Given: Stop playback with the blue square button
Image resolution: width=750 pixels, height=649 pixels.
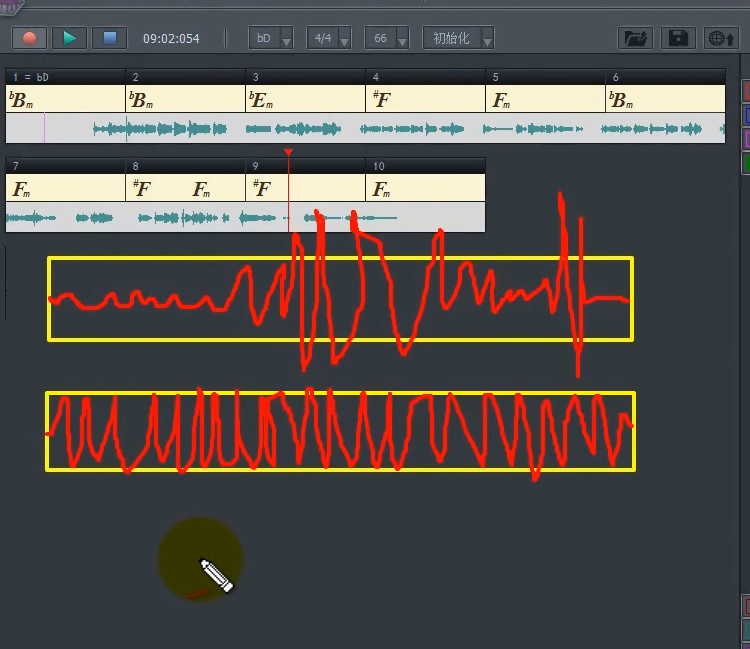Looking at the screenshot, I should [110, 38].
